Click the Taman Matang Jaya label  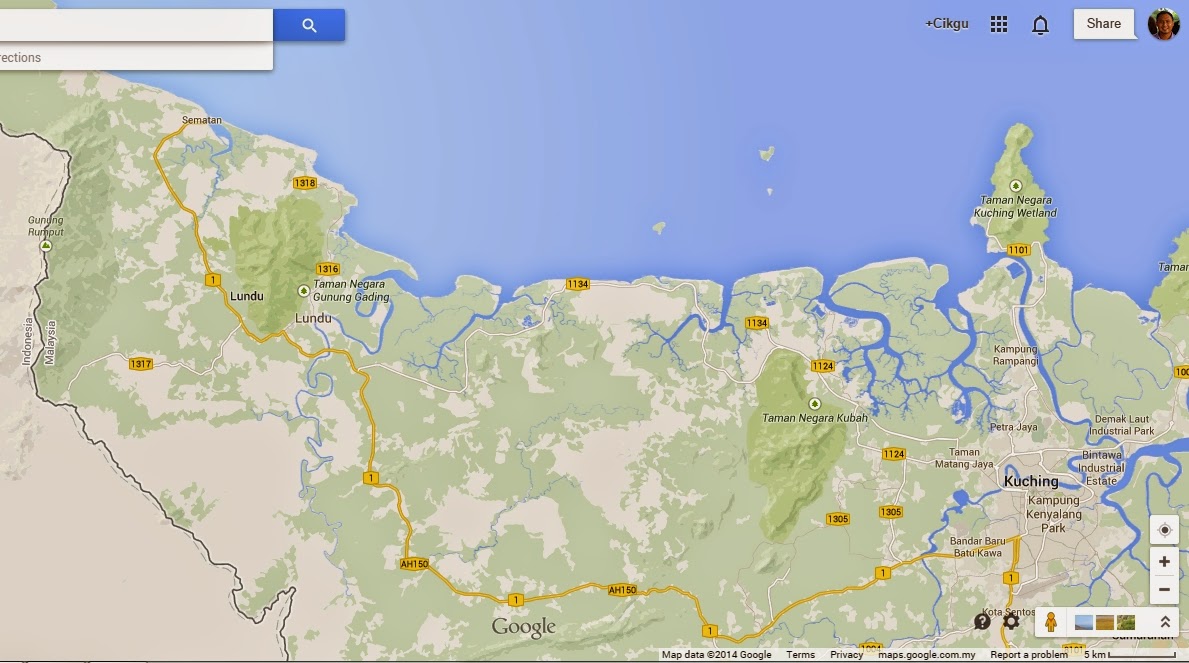964,457
